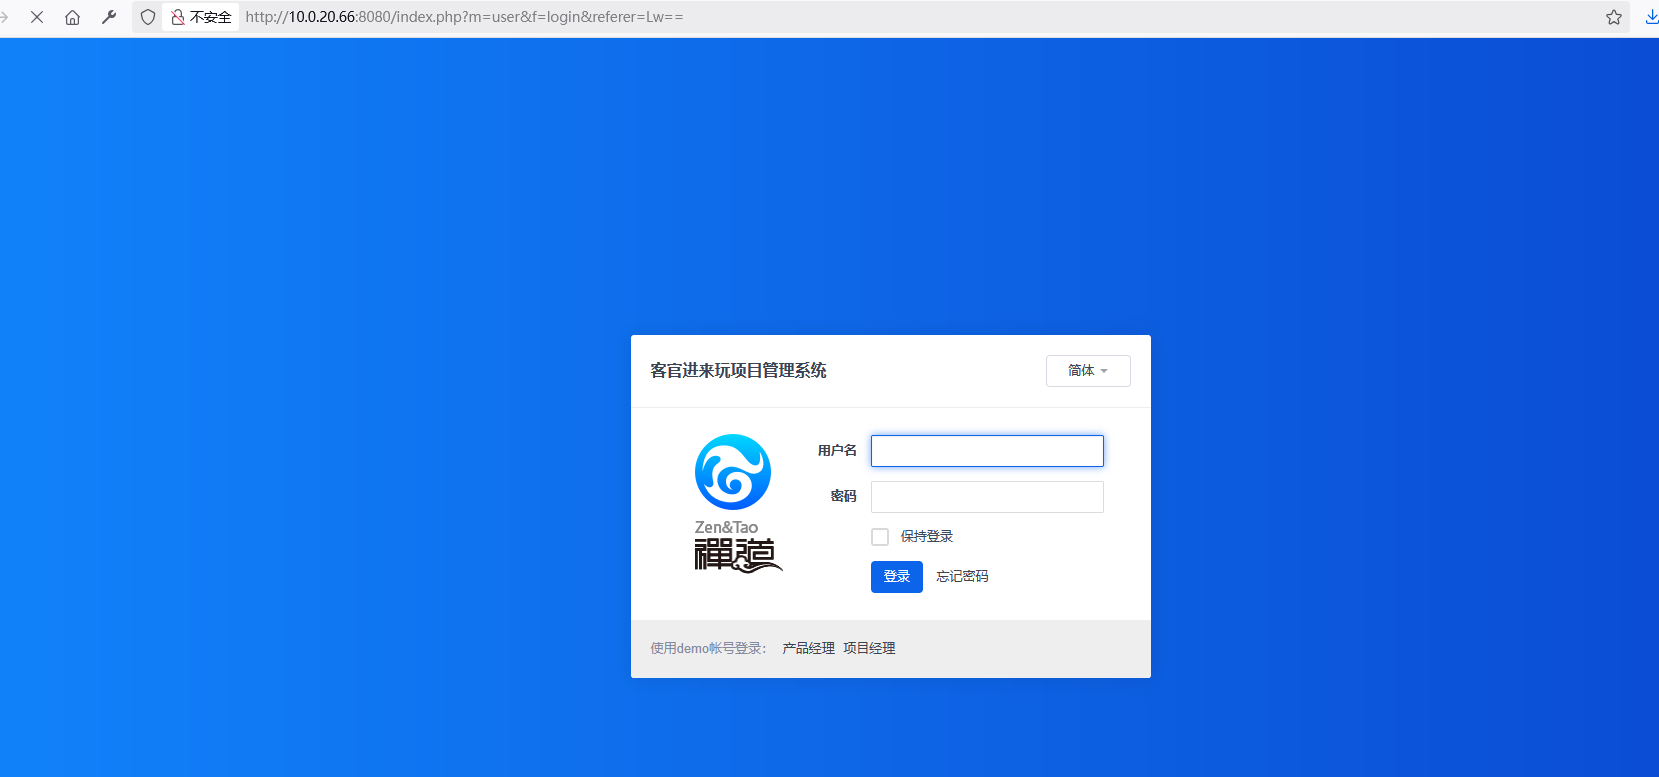Bookmark this page with the star icon

click(x=1613, y=17)
